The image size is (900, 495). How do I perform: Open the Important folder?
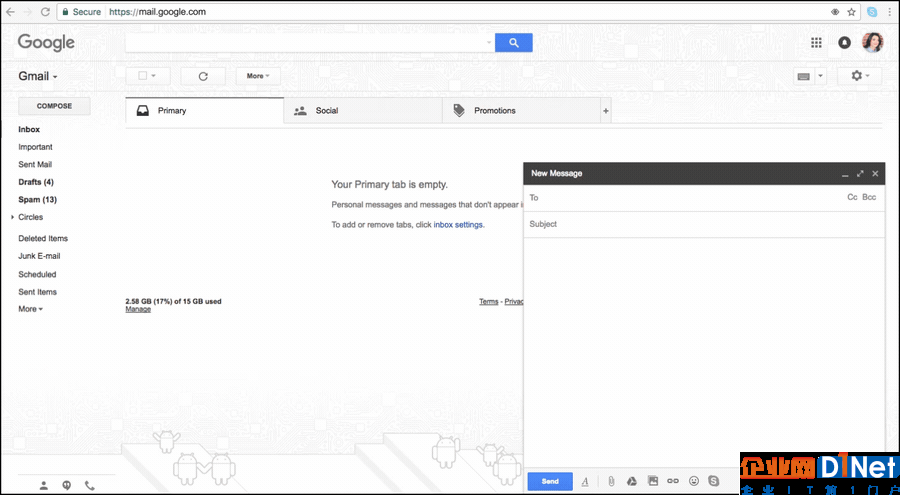pos(35,147)
